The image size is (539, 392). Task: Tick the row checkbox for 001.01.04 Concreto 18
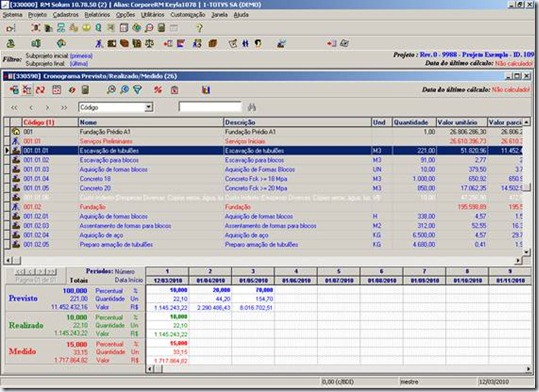7,179
